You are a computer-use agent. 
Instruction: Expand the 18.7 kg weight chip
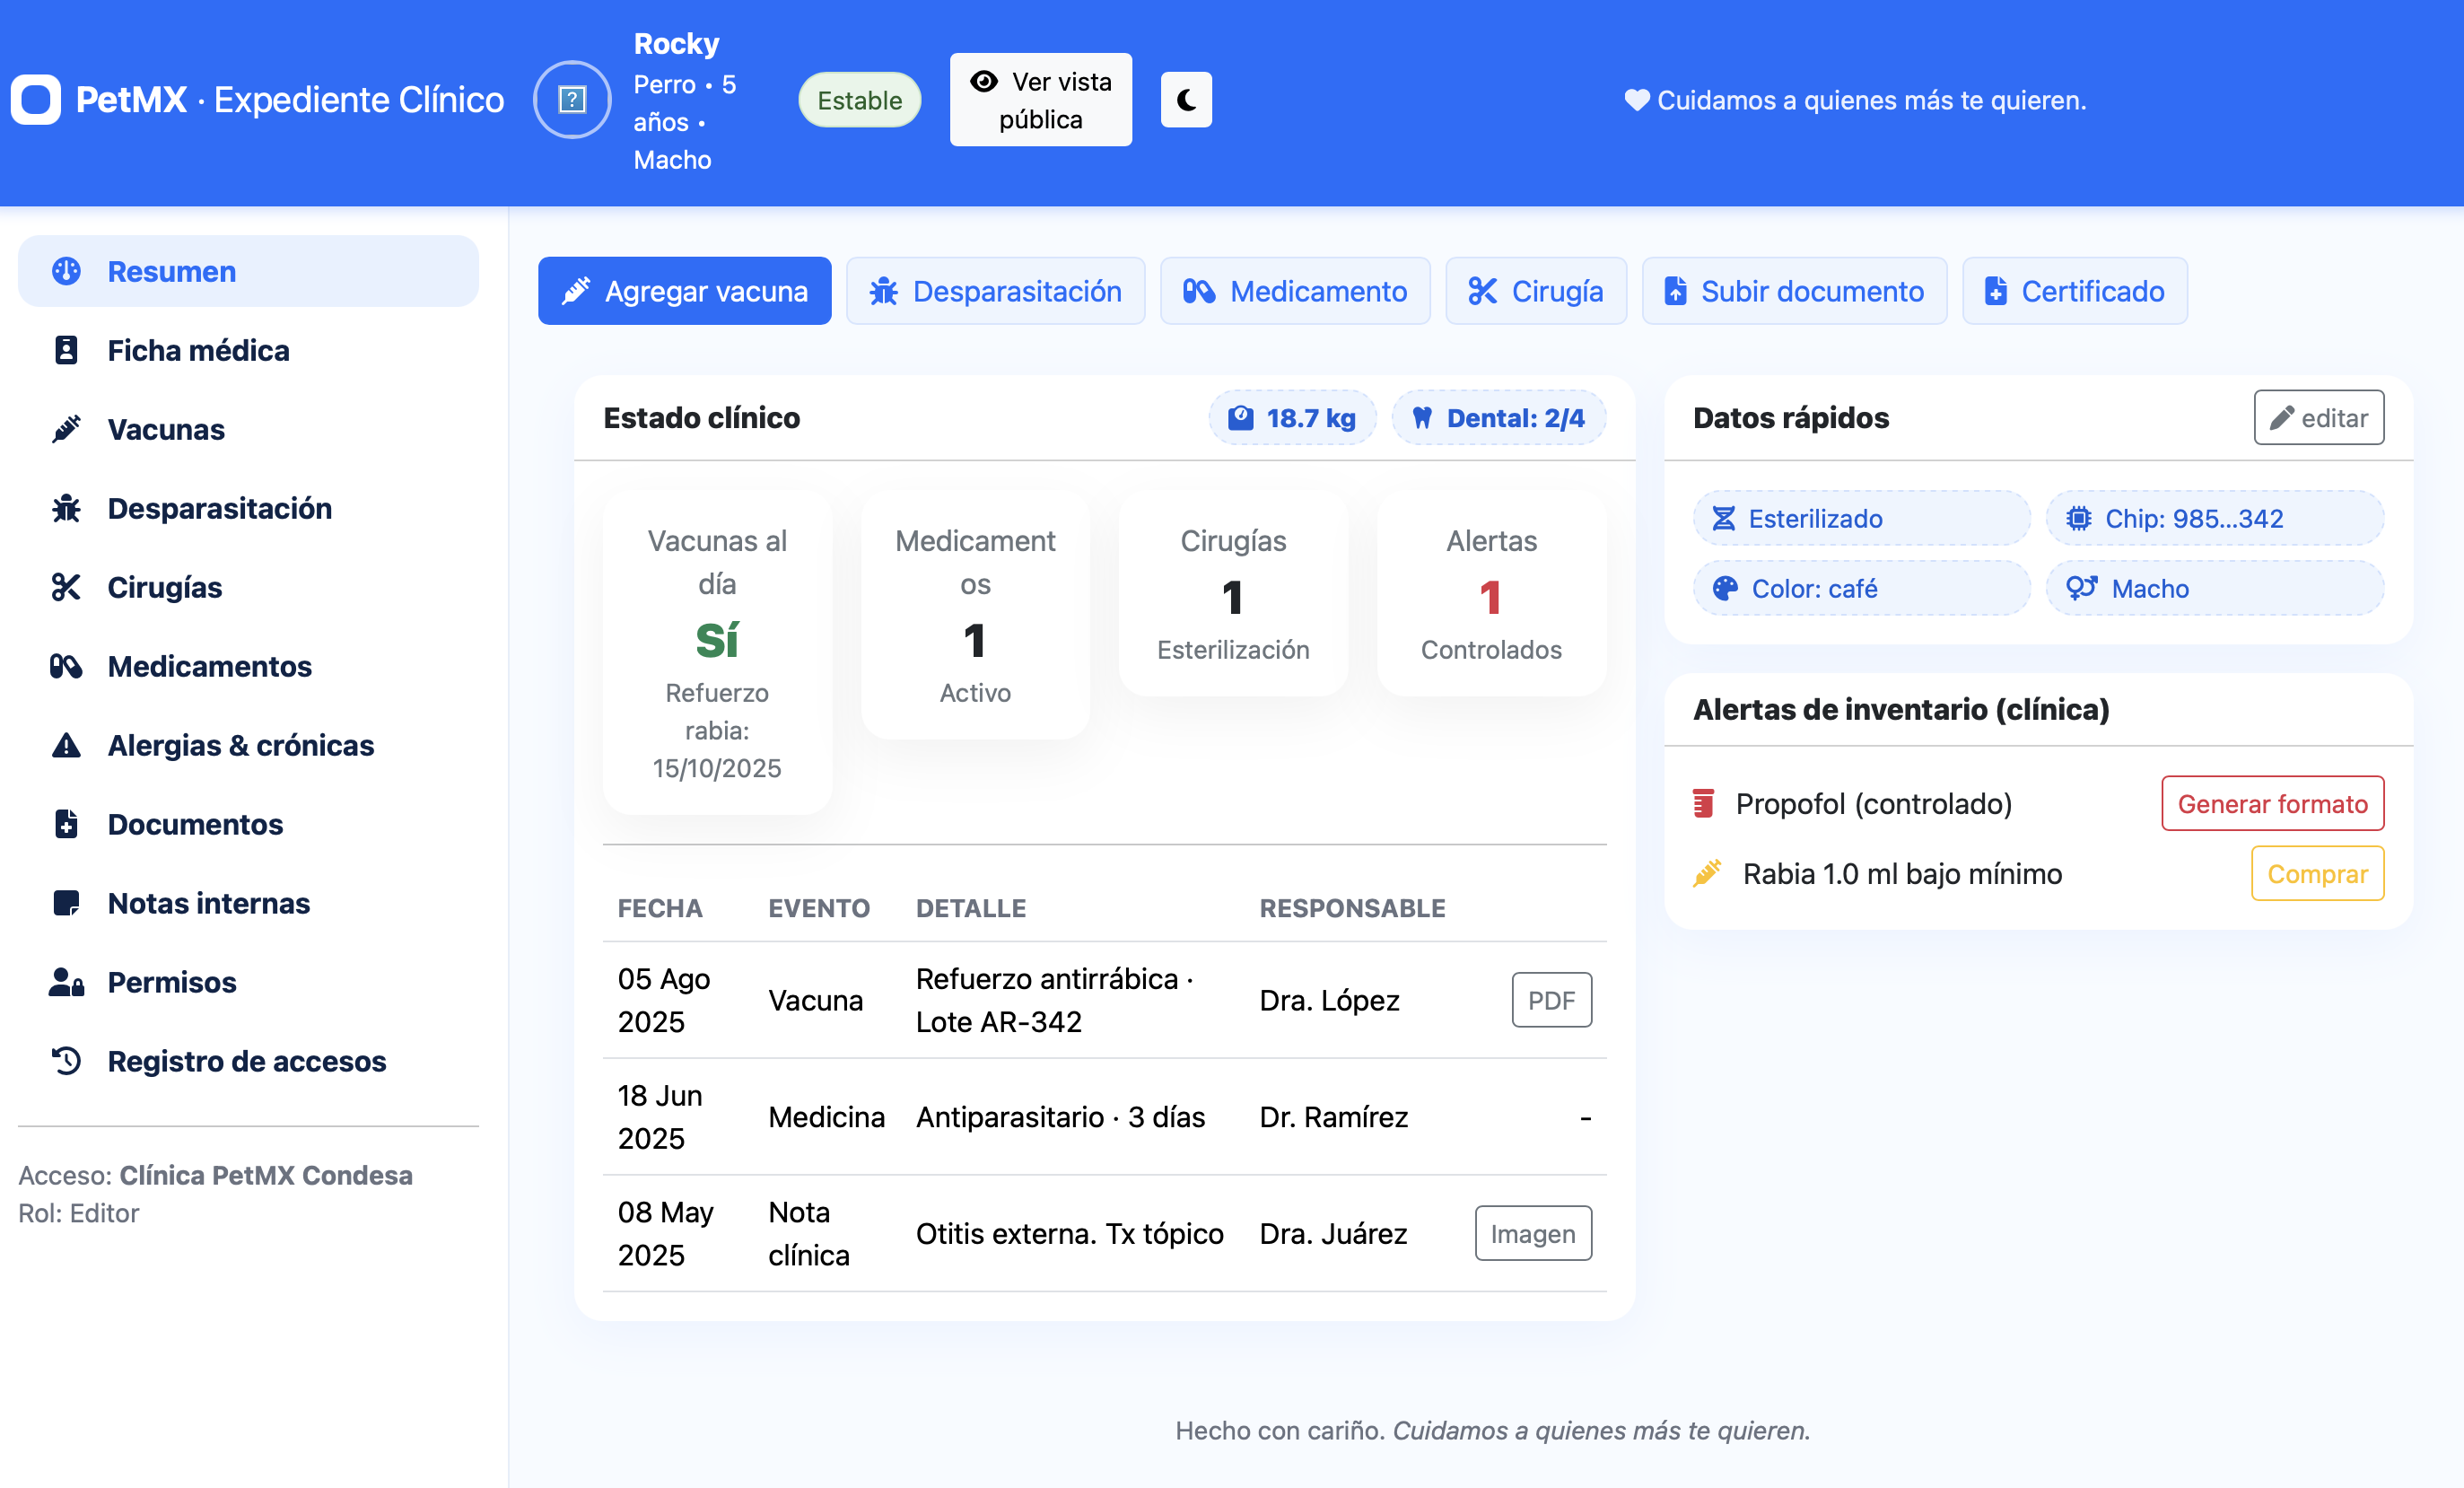1292,418
